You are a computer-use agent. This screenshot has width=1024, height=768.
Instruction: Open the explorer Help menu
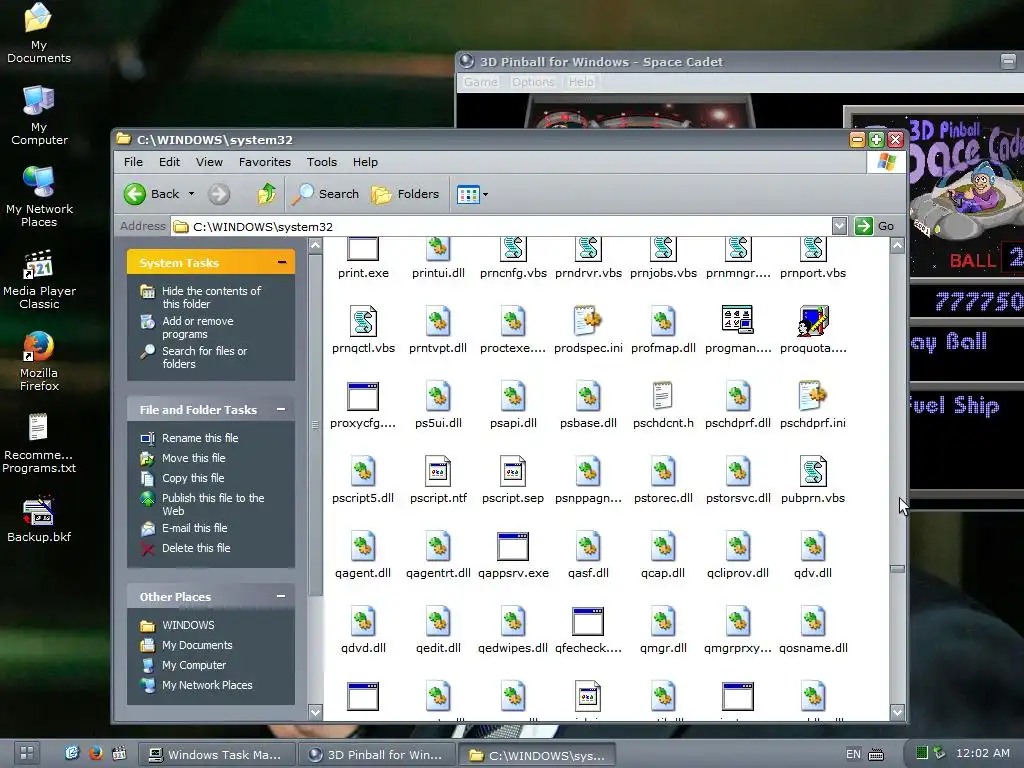(365, 162)
